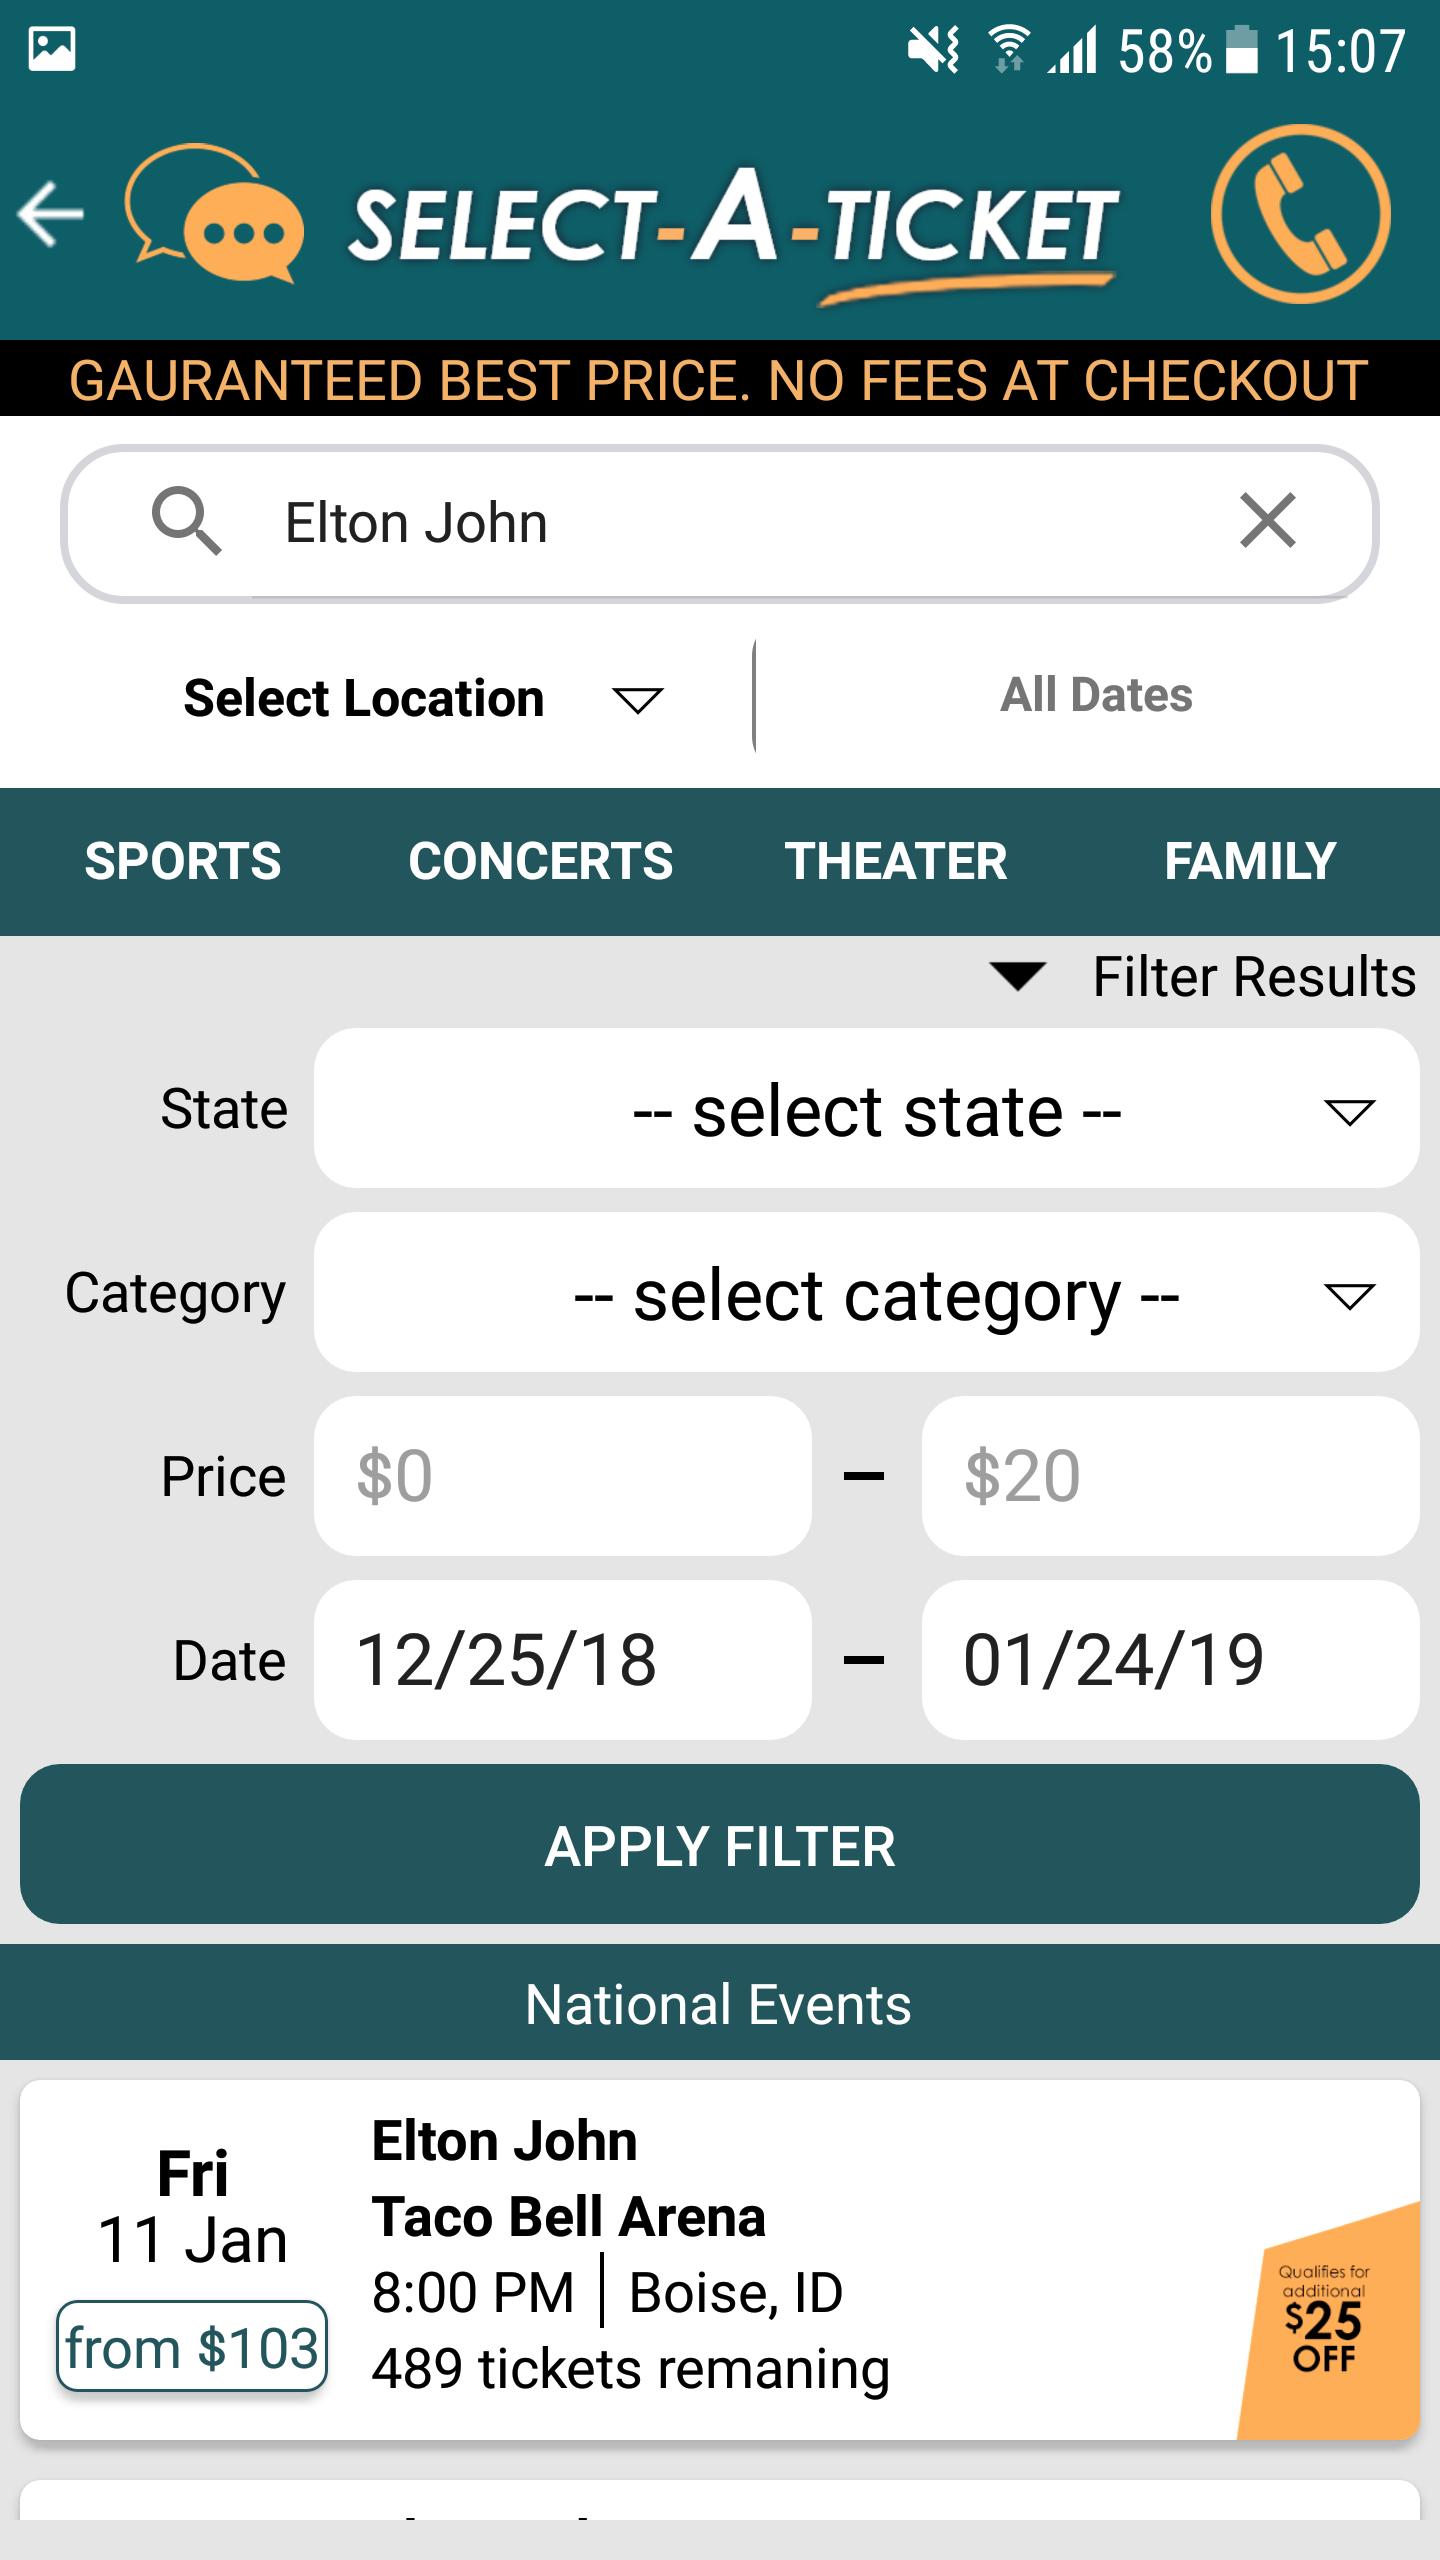Tap the minimum price $0 field
Viewport: 1440px width, 2560px height.
click(562, 1476)
